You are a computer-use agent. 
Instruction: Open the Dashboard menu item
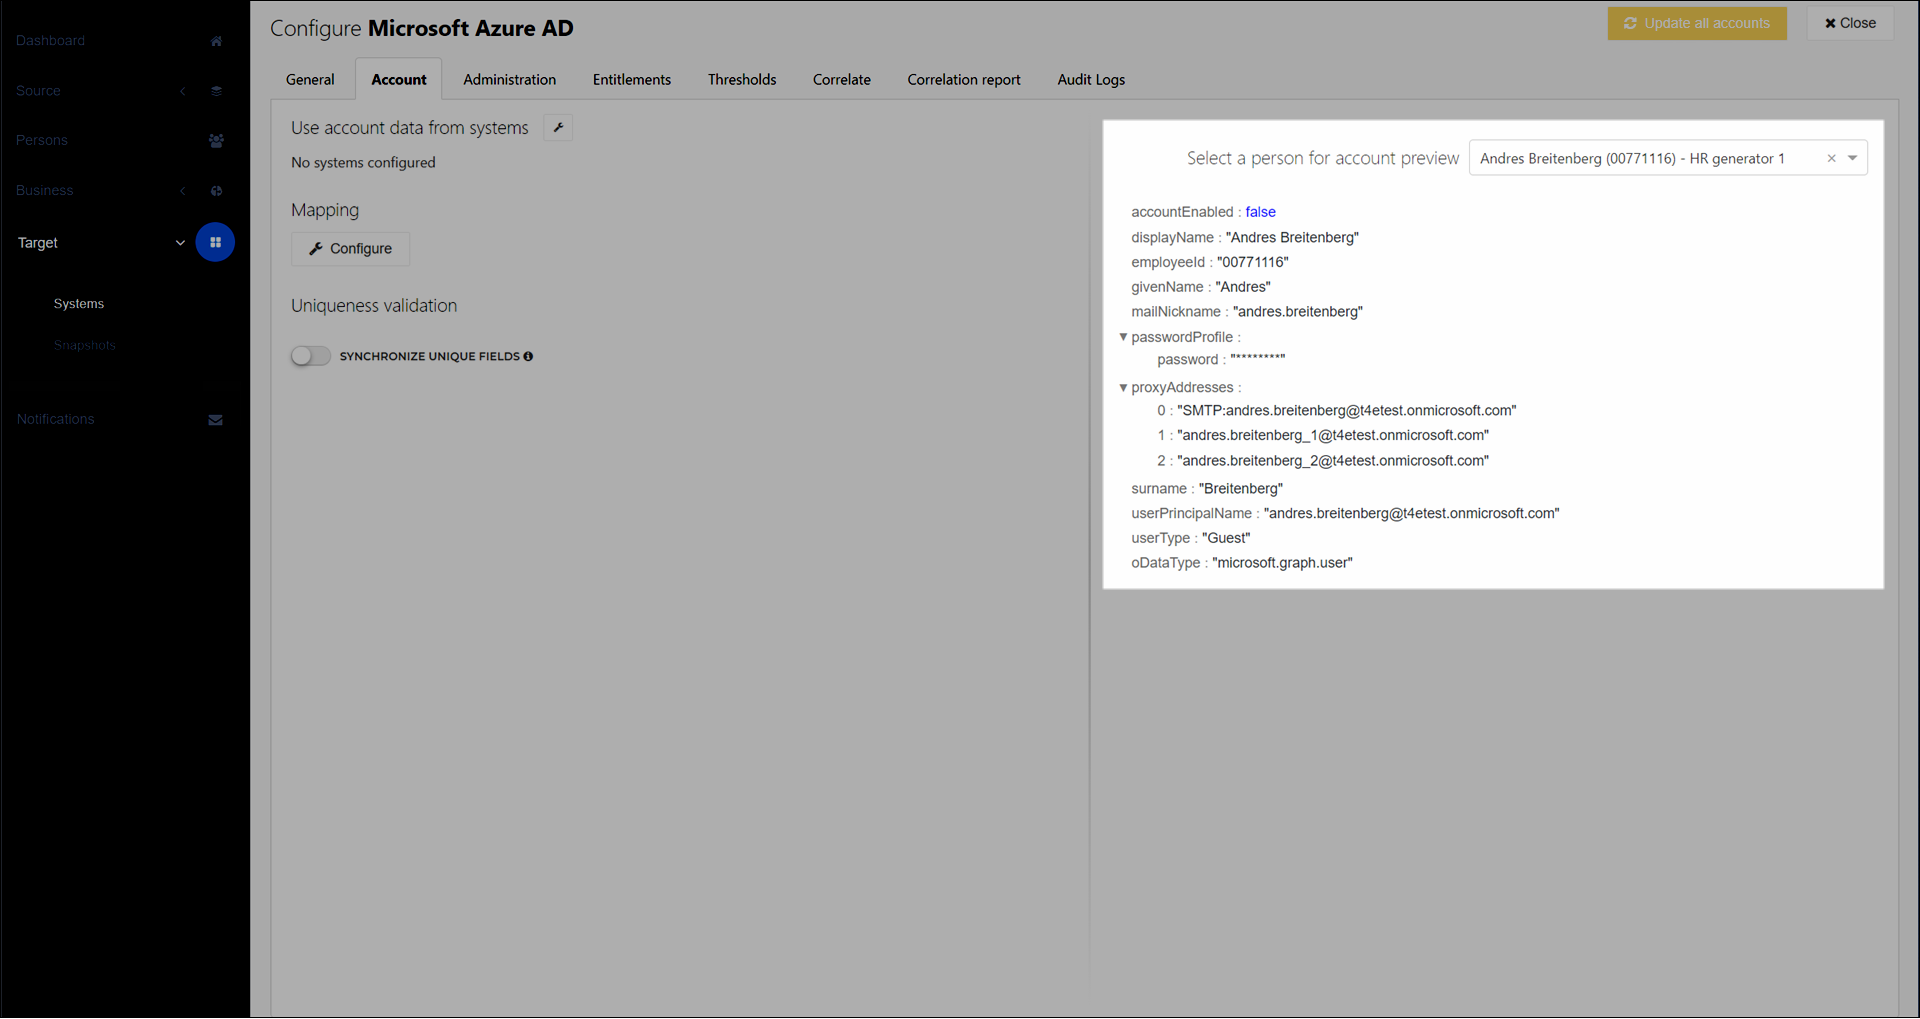(51, 41)
